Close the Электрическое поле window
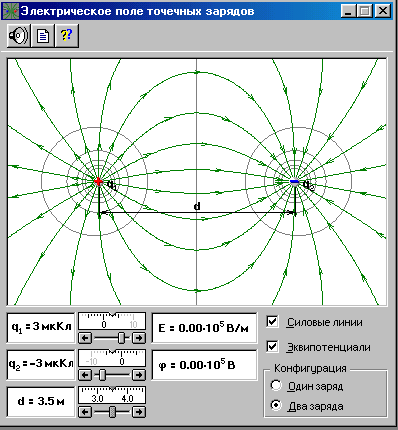The image size is (398, 430). click(383, 12)
